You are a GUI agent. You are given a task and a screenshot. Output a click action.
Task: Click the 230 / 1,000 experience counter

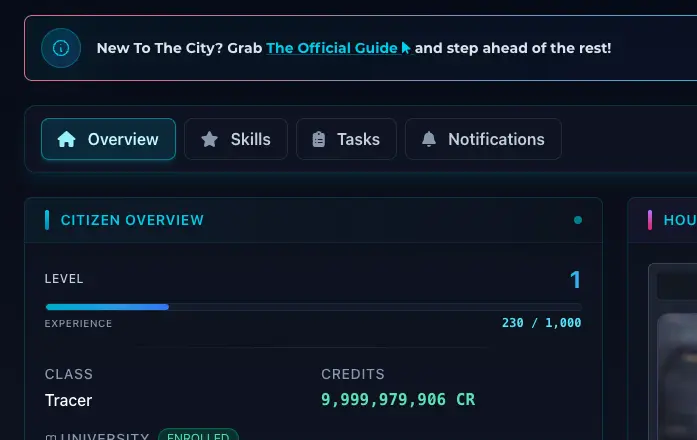541,323
